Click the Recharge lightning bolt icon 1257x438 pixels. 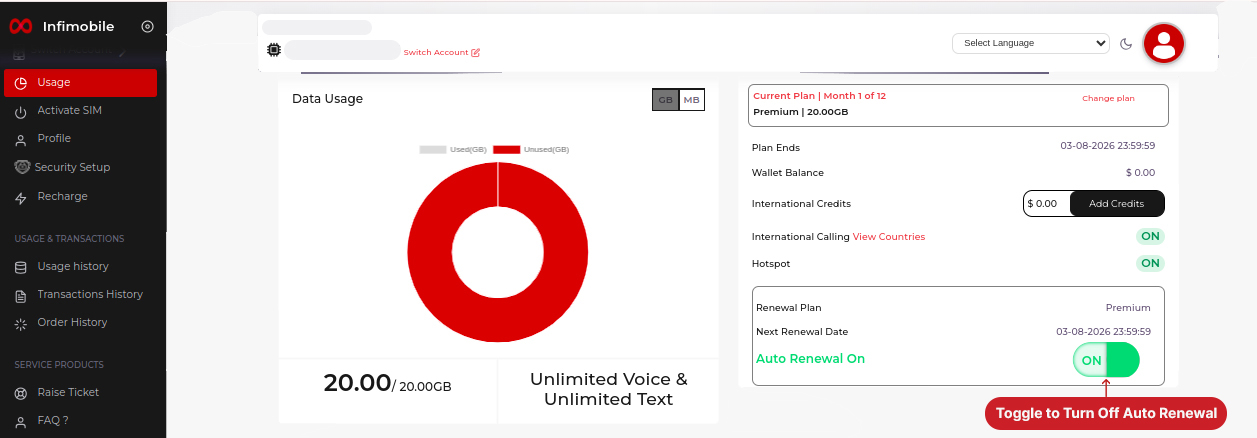(x=21, y=197)
